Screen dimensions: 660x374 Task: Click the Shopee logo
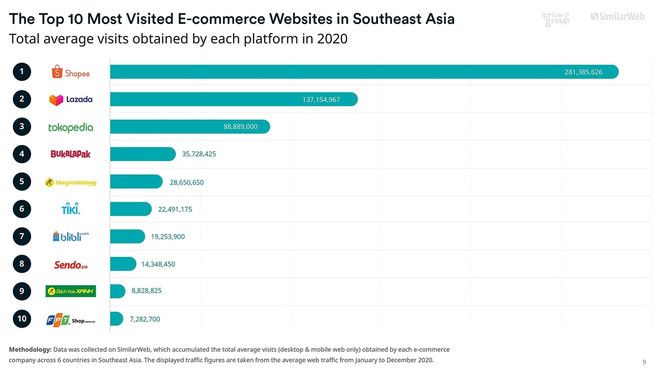tap(71, 72)
